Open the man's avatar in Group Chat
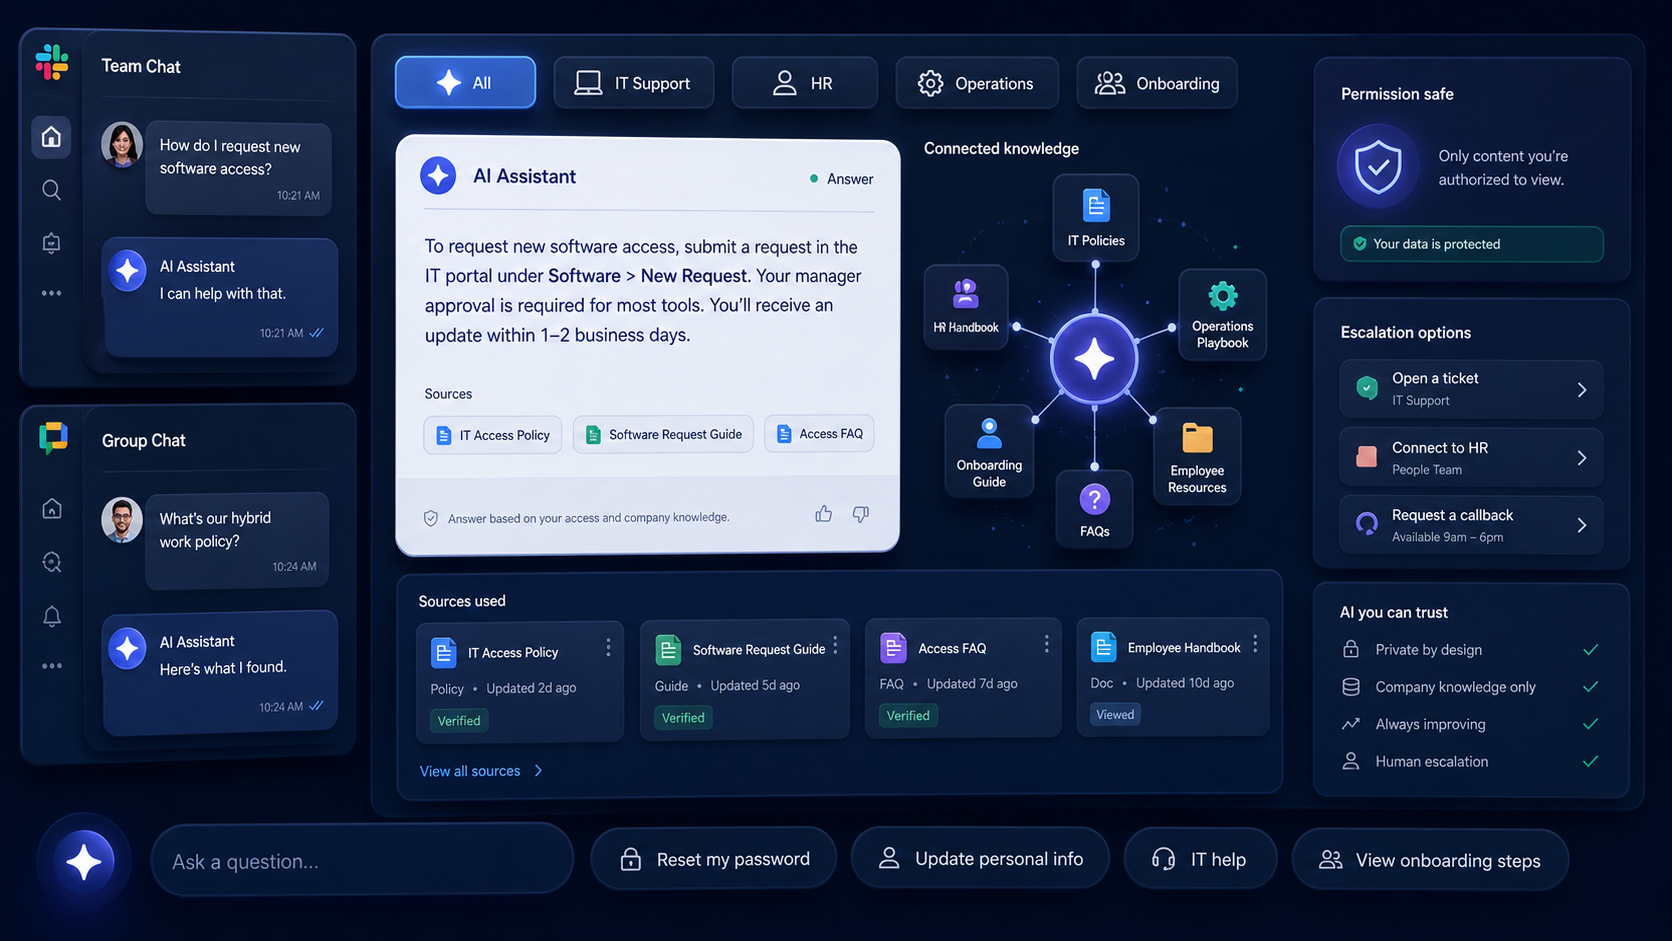Screen dimensions: 1672x941 tap(122, 519)
